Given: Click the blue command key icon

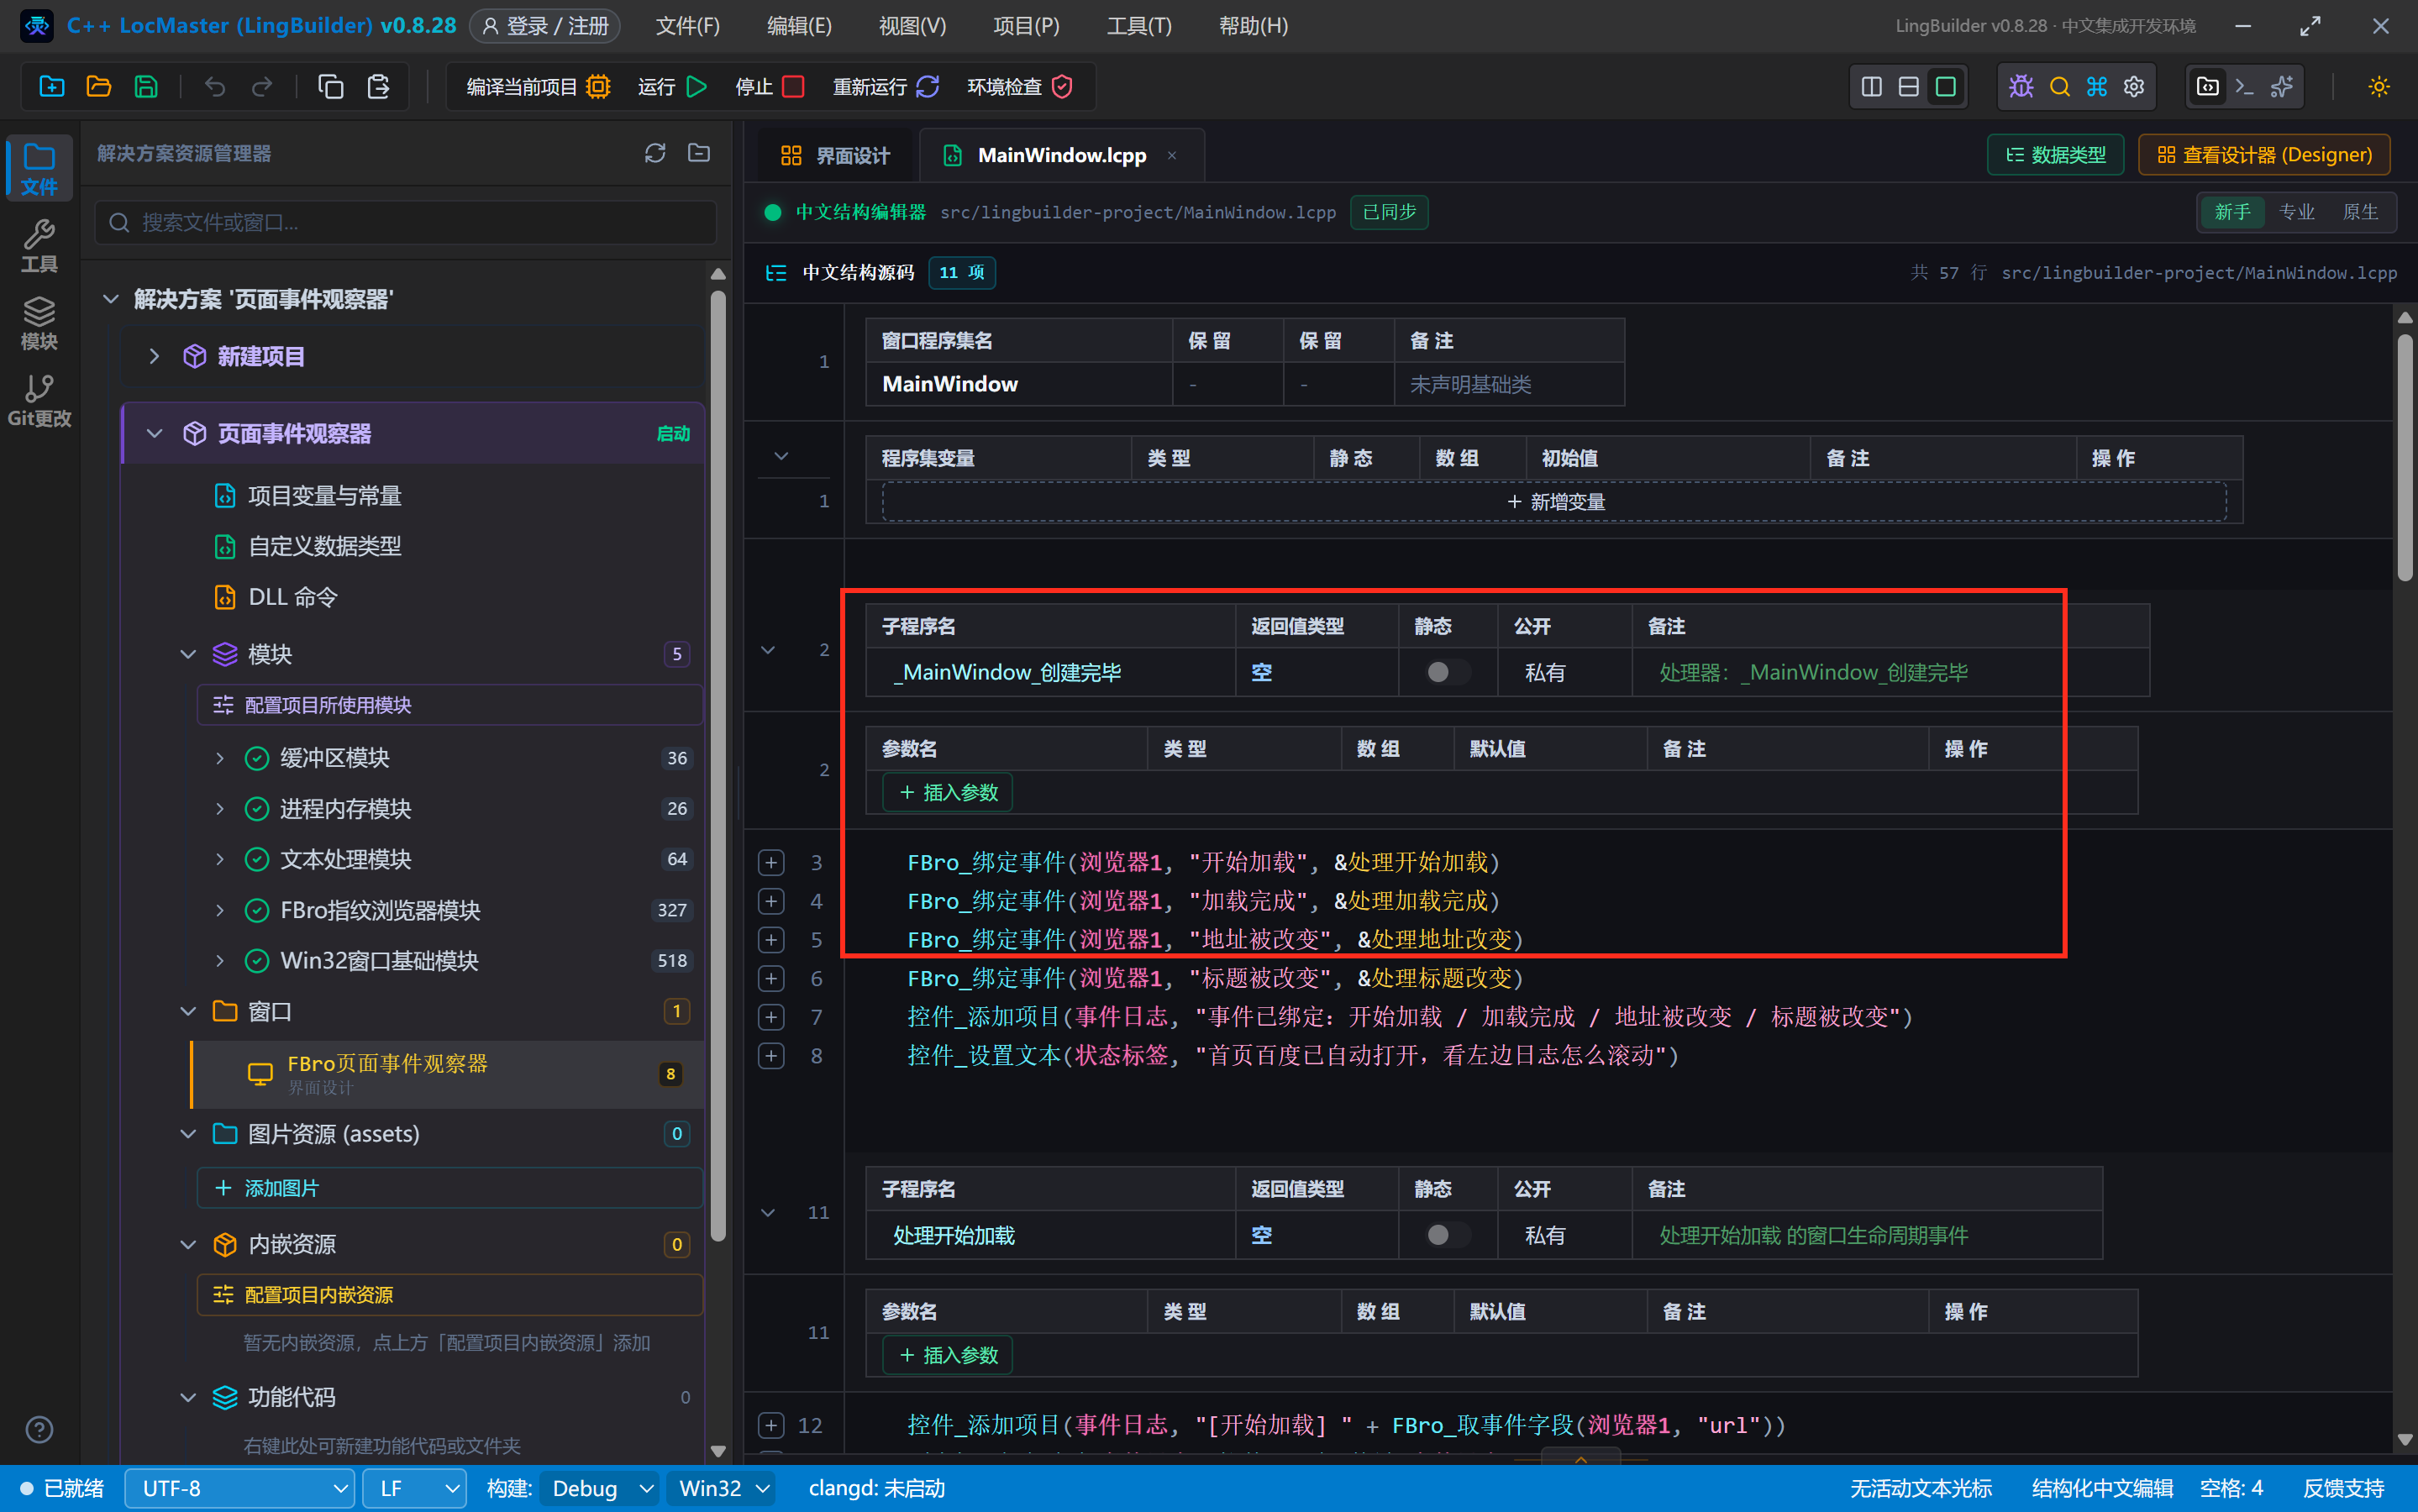Looking at the screenshot, I should [x=2096, y=87].
